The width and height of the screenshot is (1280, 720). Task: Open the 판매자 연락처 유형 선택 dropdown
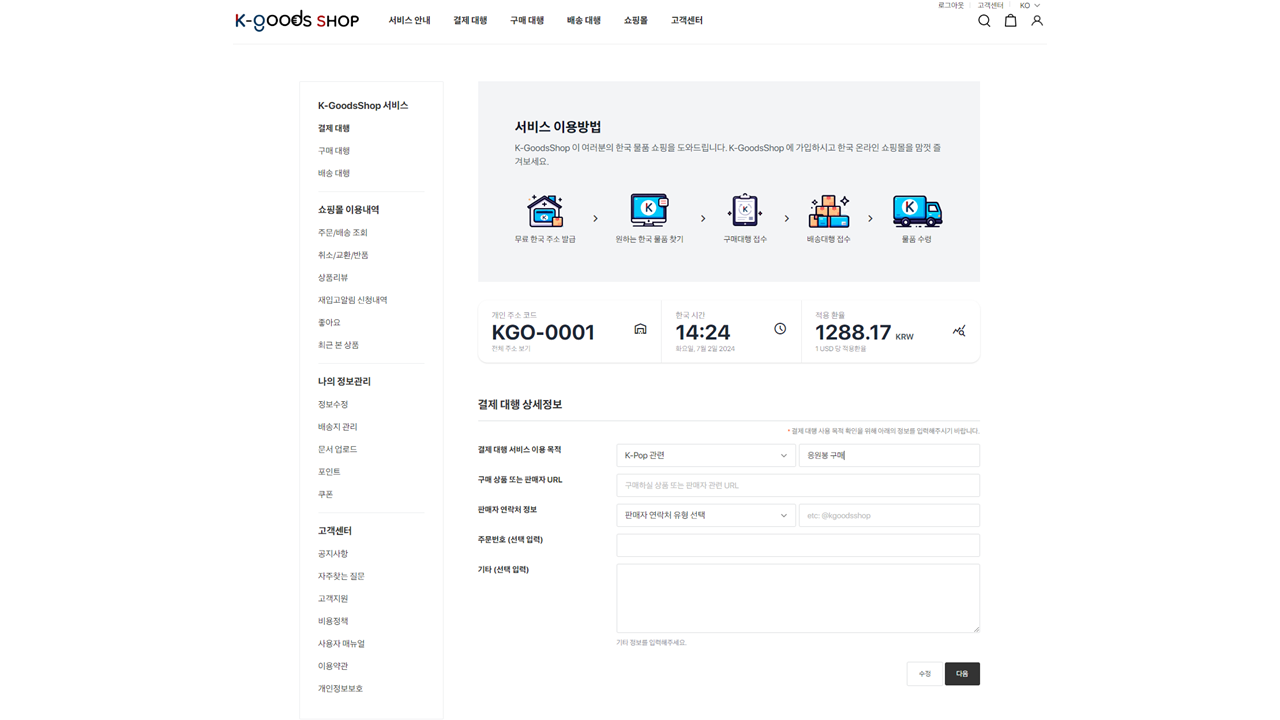coord(705,516)
